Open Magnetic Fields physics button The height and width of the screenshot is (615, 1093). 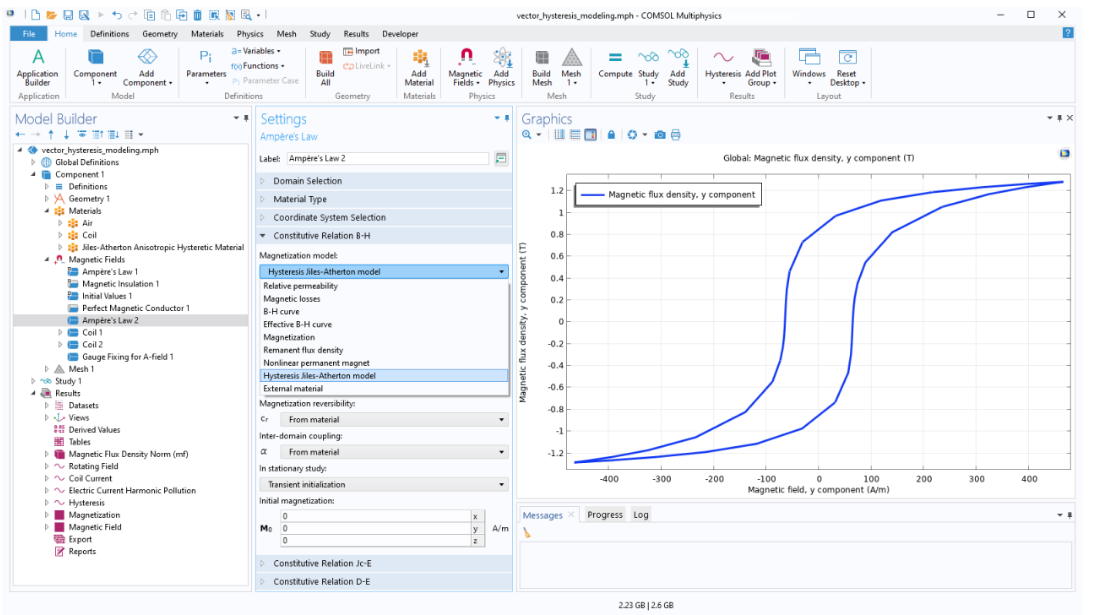tap(466, 68)
